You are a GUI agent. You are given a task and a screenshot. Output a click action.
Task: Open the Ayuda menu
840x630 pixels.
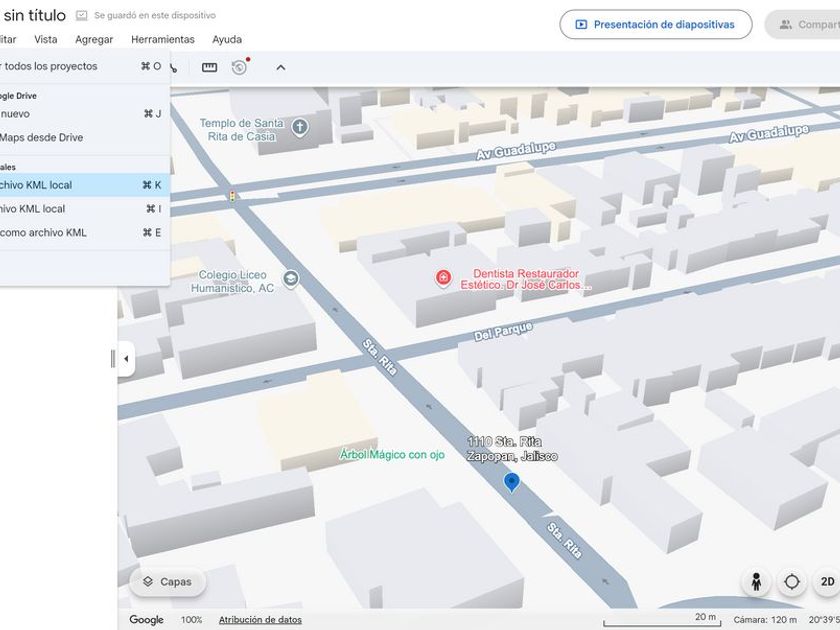227,40
